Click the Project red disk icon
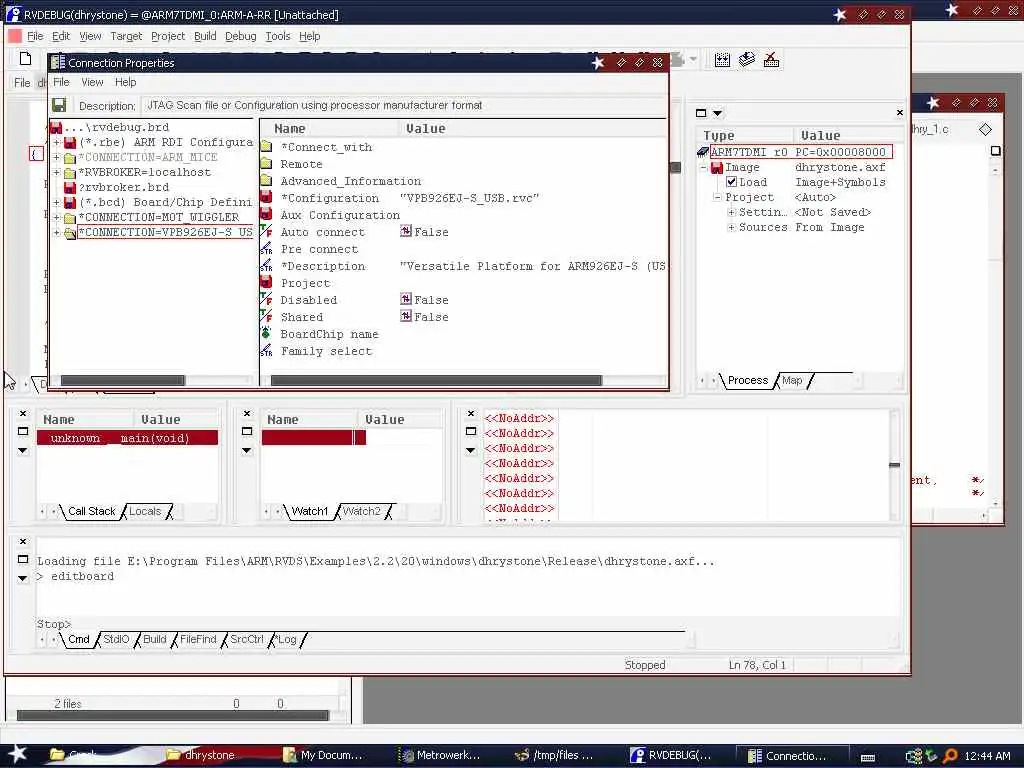This screenshot has height=768, width=1024. 266,282
